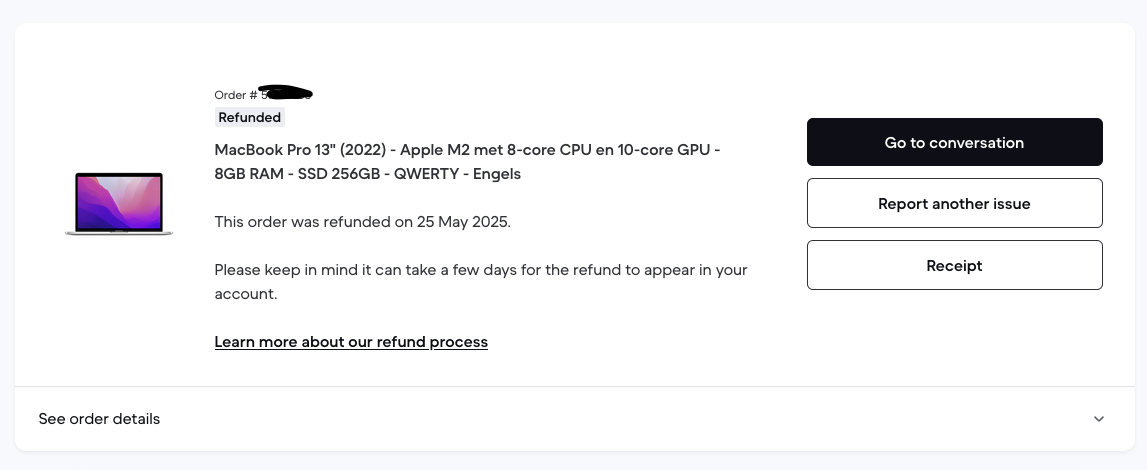The width and height of the screenshot is (1147, 470).
Task: Click the 'Please keep in mind' refund note
Action: click(x=481, y=281)
